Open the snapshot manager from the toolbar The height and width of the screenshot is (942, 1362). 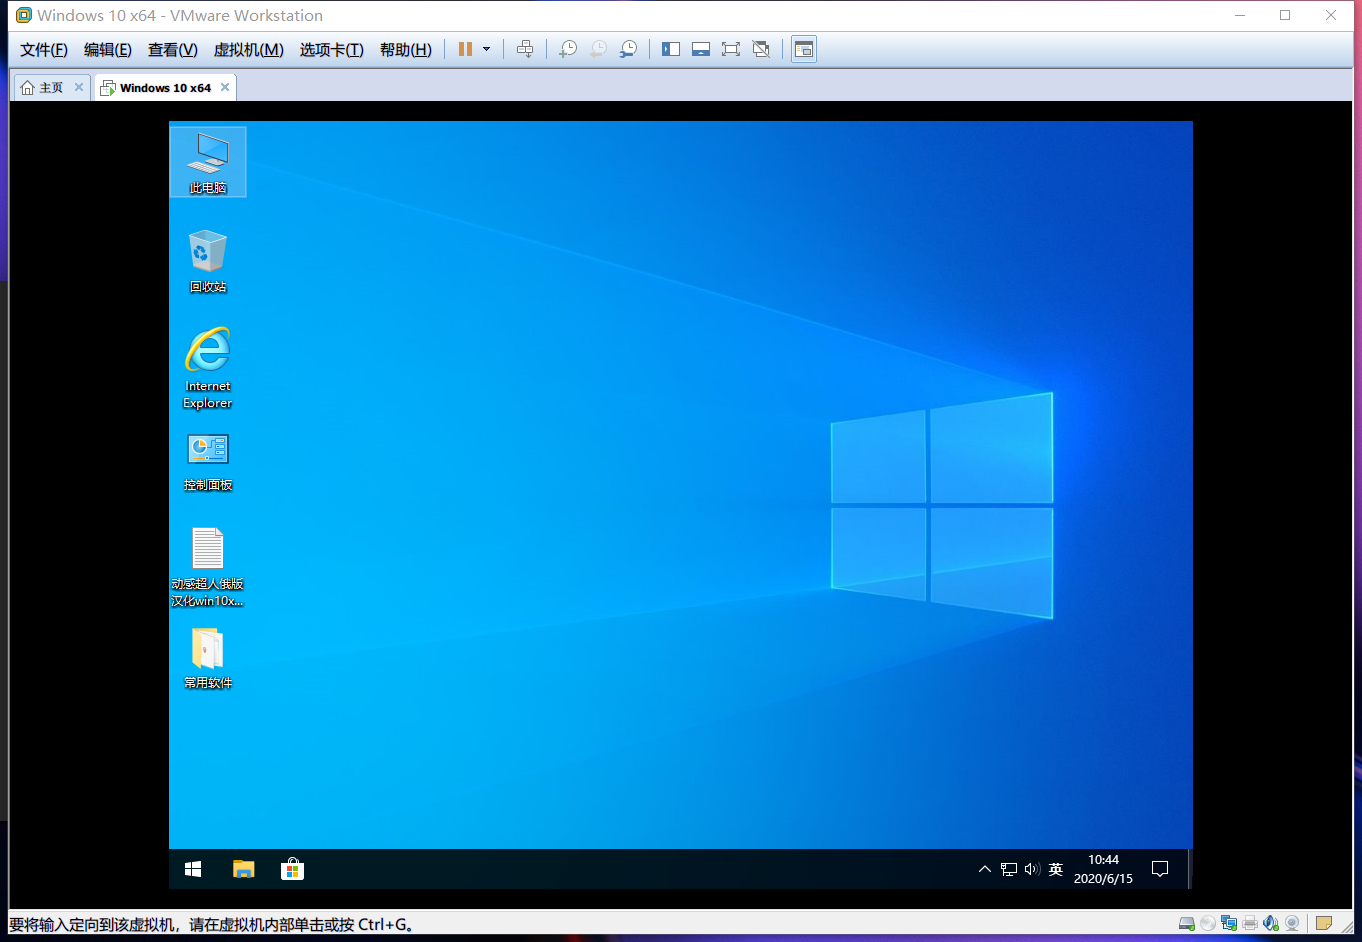pyautogui.click(x=628, y=49)
